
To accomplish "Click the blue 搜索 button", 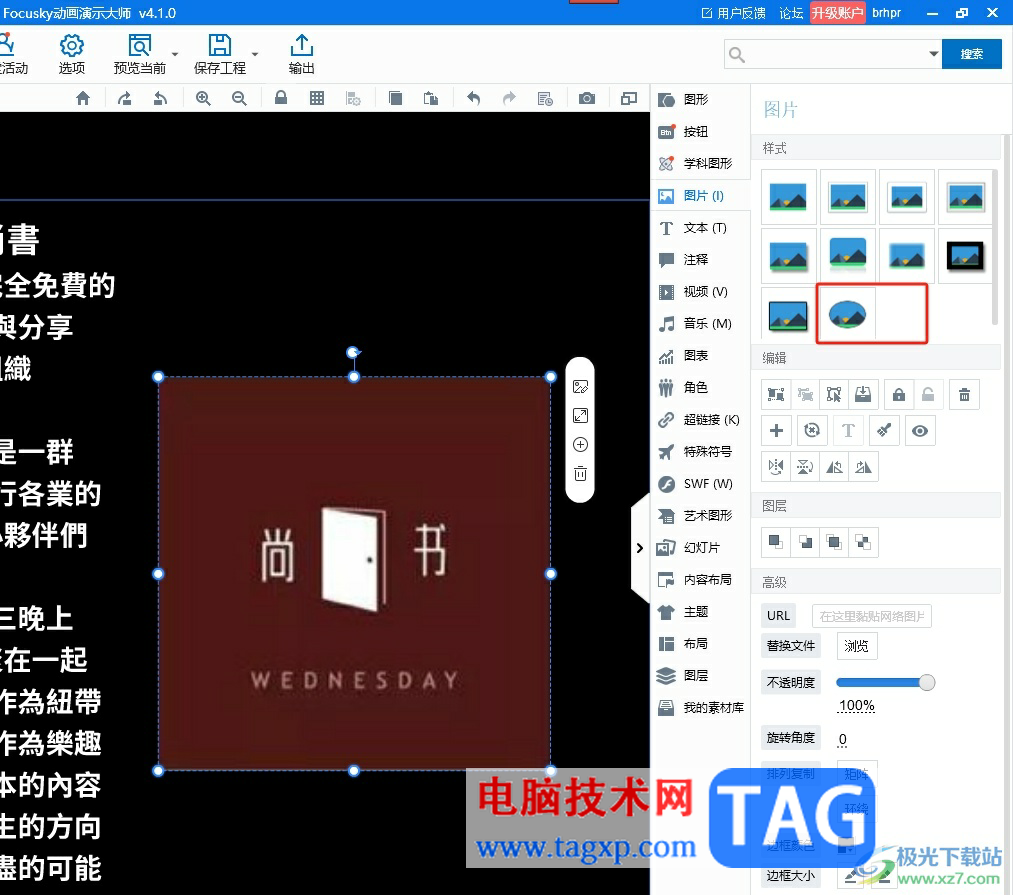I will [x=972, y=54].
